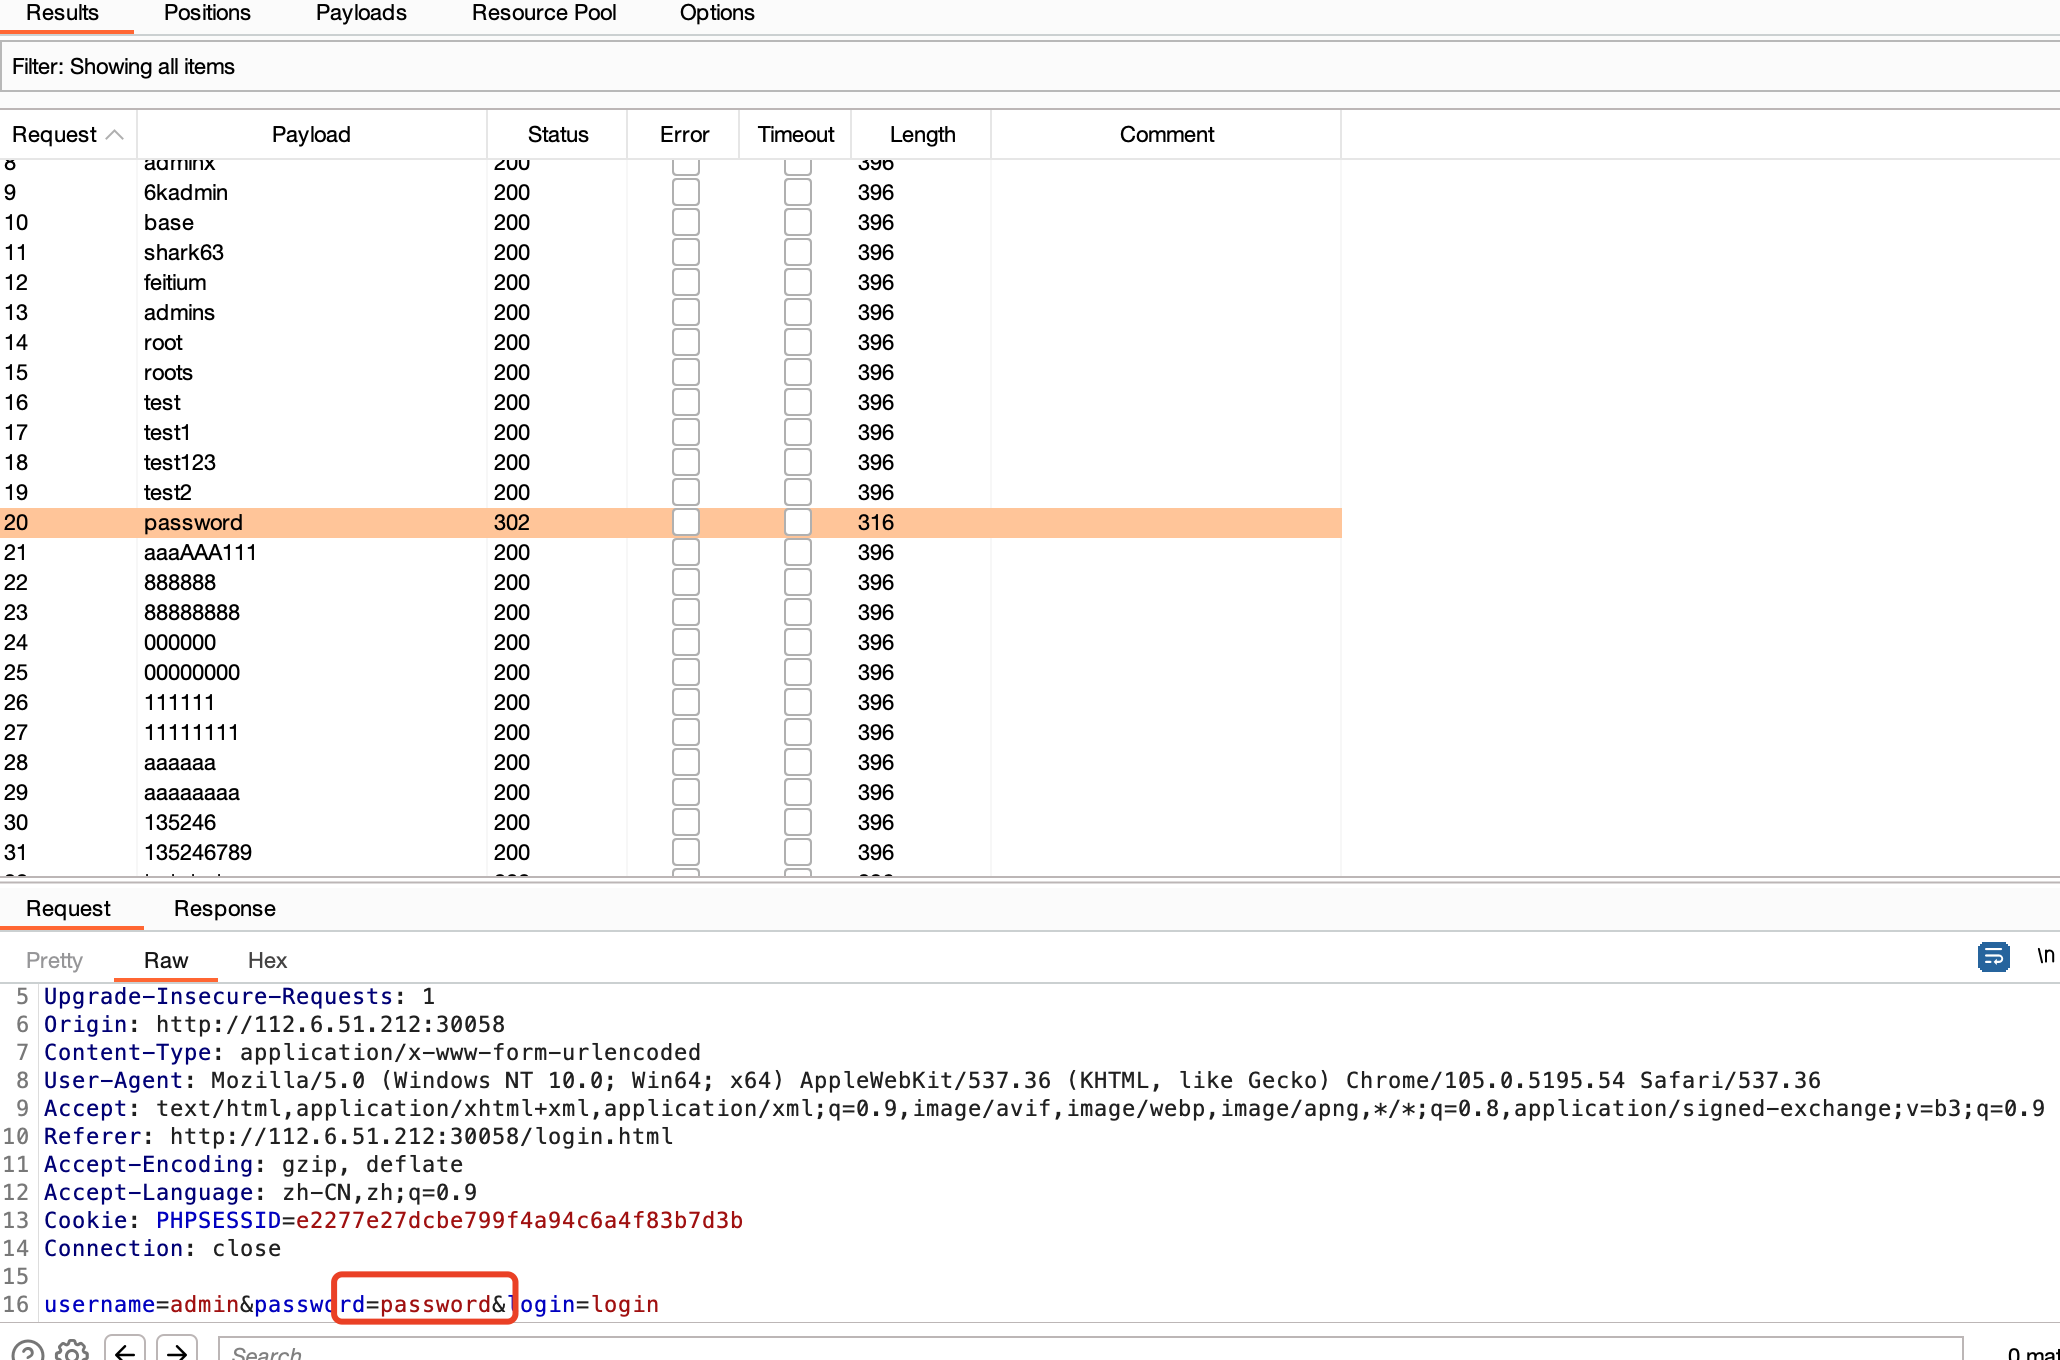Viewport: 2060px width, 1360px height.
Task: Go to previous match with back arrow
Action: 125,1350
